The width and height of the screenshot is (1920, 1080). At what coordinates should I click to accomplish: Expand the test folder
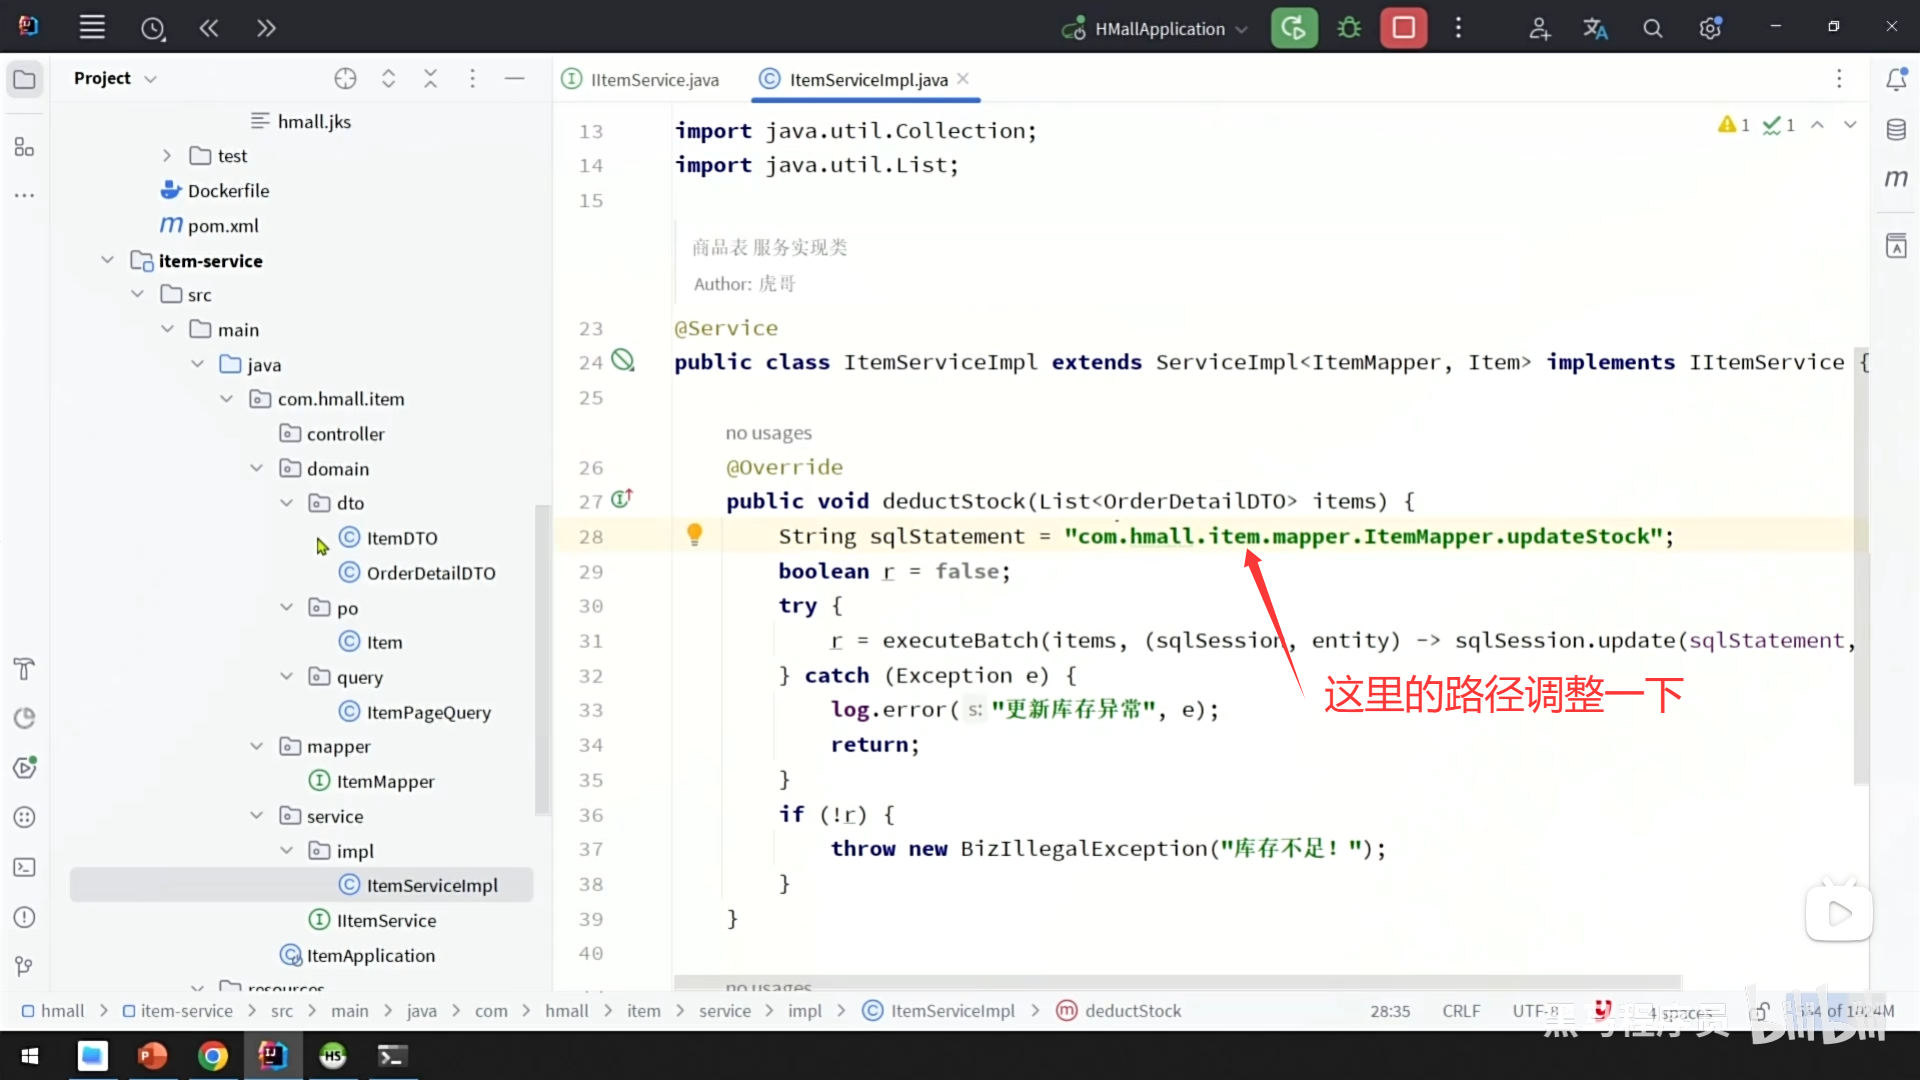(166, 156)
